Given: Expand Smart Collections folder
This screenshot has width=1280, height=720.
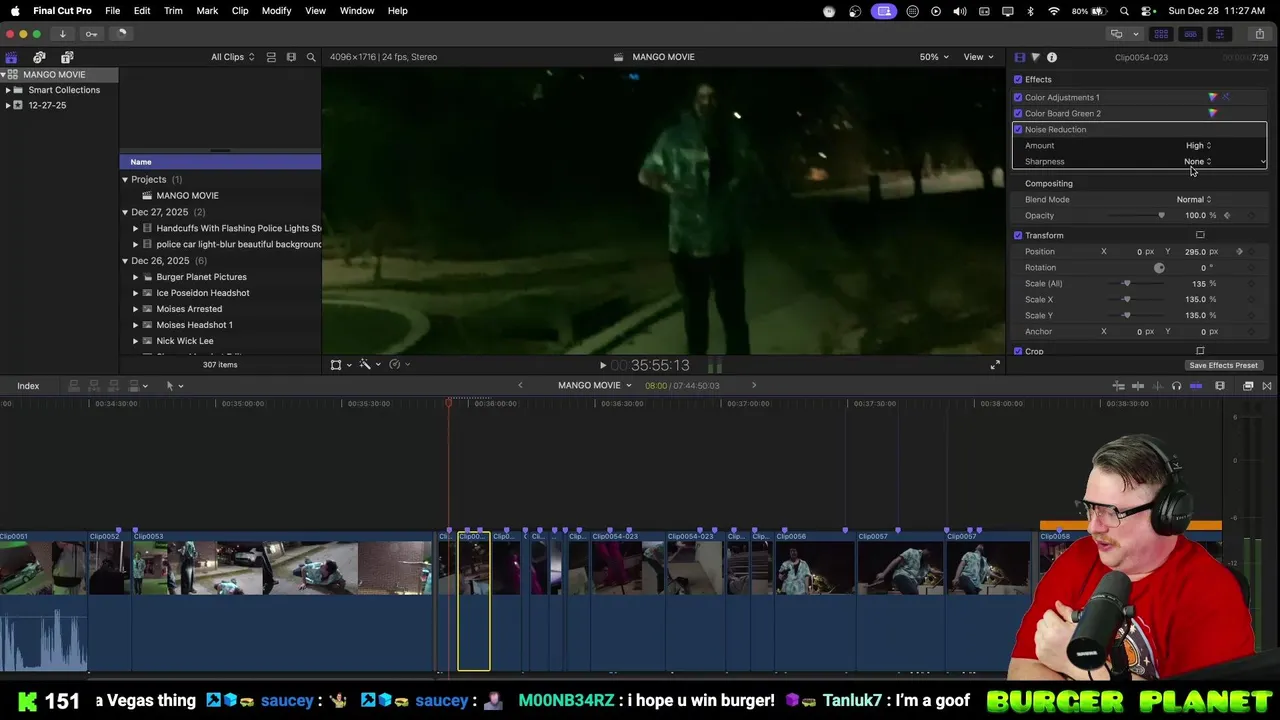Looking at the screenshot, I should coord(8,90).
